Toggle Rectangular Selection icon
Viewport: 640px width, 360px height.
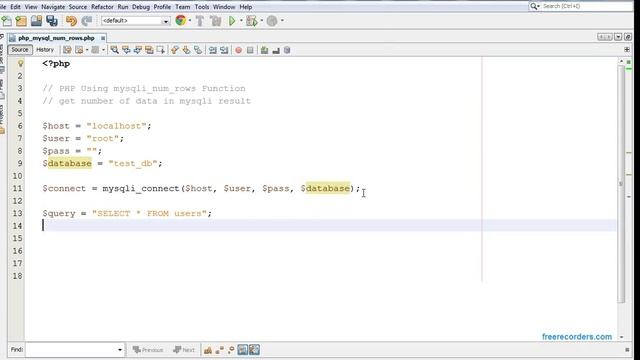[x=160, y=50]
